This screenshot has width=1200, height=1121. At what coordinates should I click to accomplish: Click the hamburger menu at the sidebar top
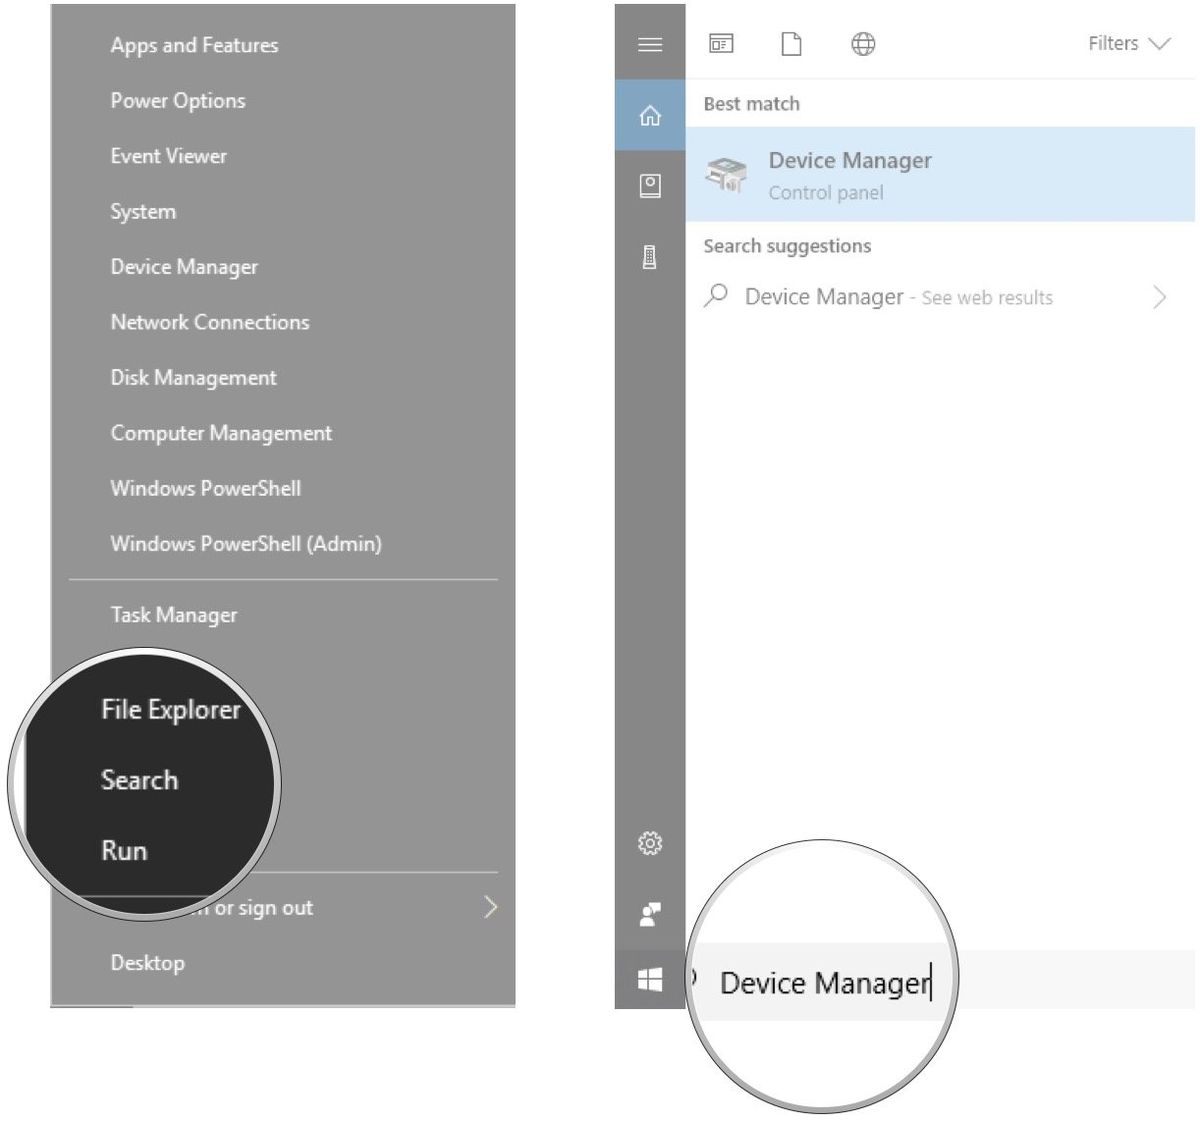click(651, 43)
